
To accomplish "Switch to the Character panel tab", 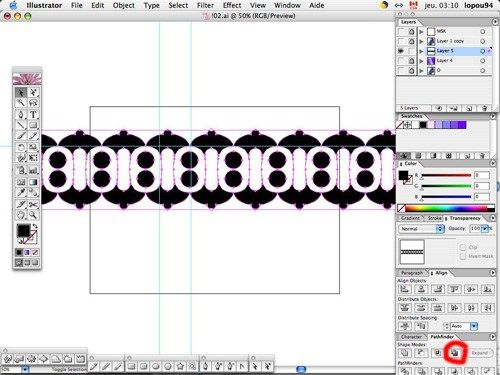I will (x=411, y=337).
